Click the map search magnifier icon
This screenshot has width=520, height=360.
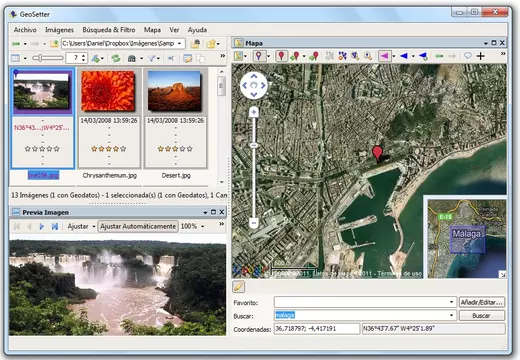(x=368, y=56)
